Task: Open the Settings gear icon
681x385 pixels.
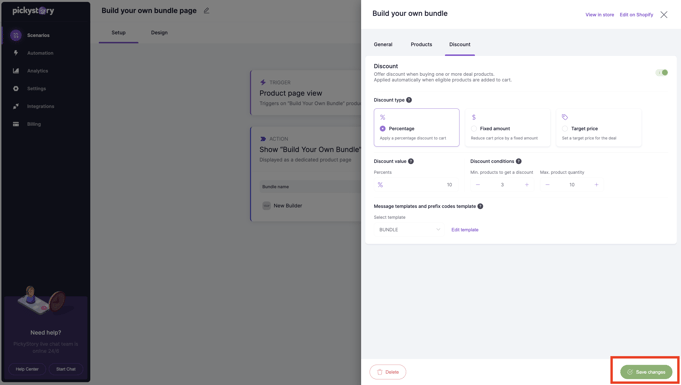Action: tap(16, 89)
